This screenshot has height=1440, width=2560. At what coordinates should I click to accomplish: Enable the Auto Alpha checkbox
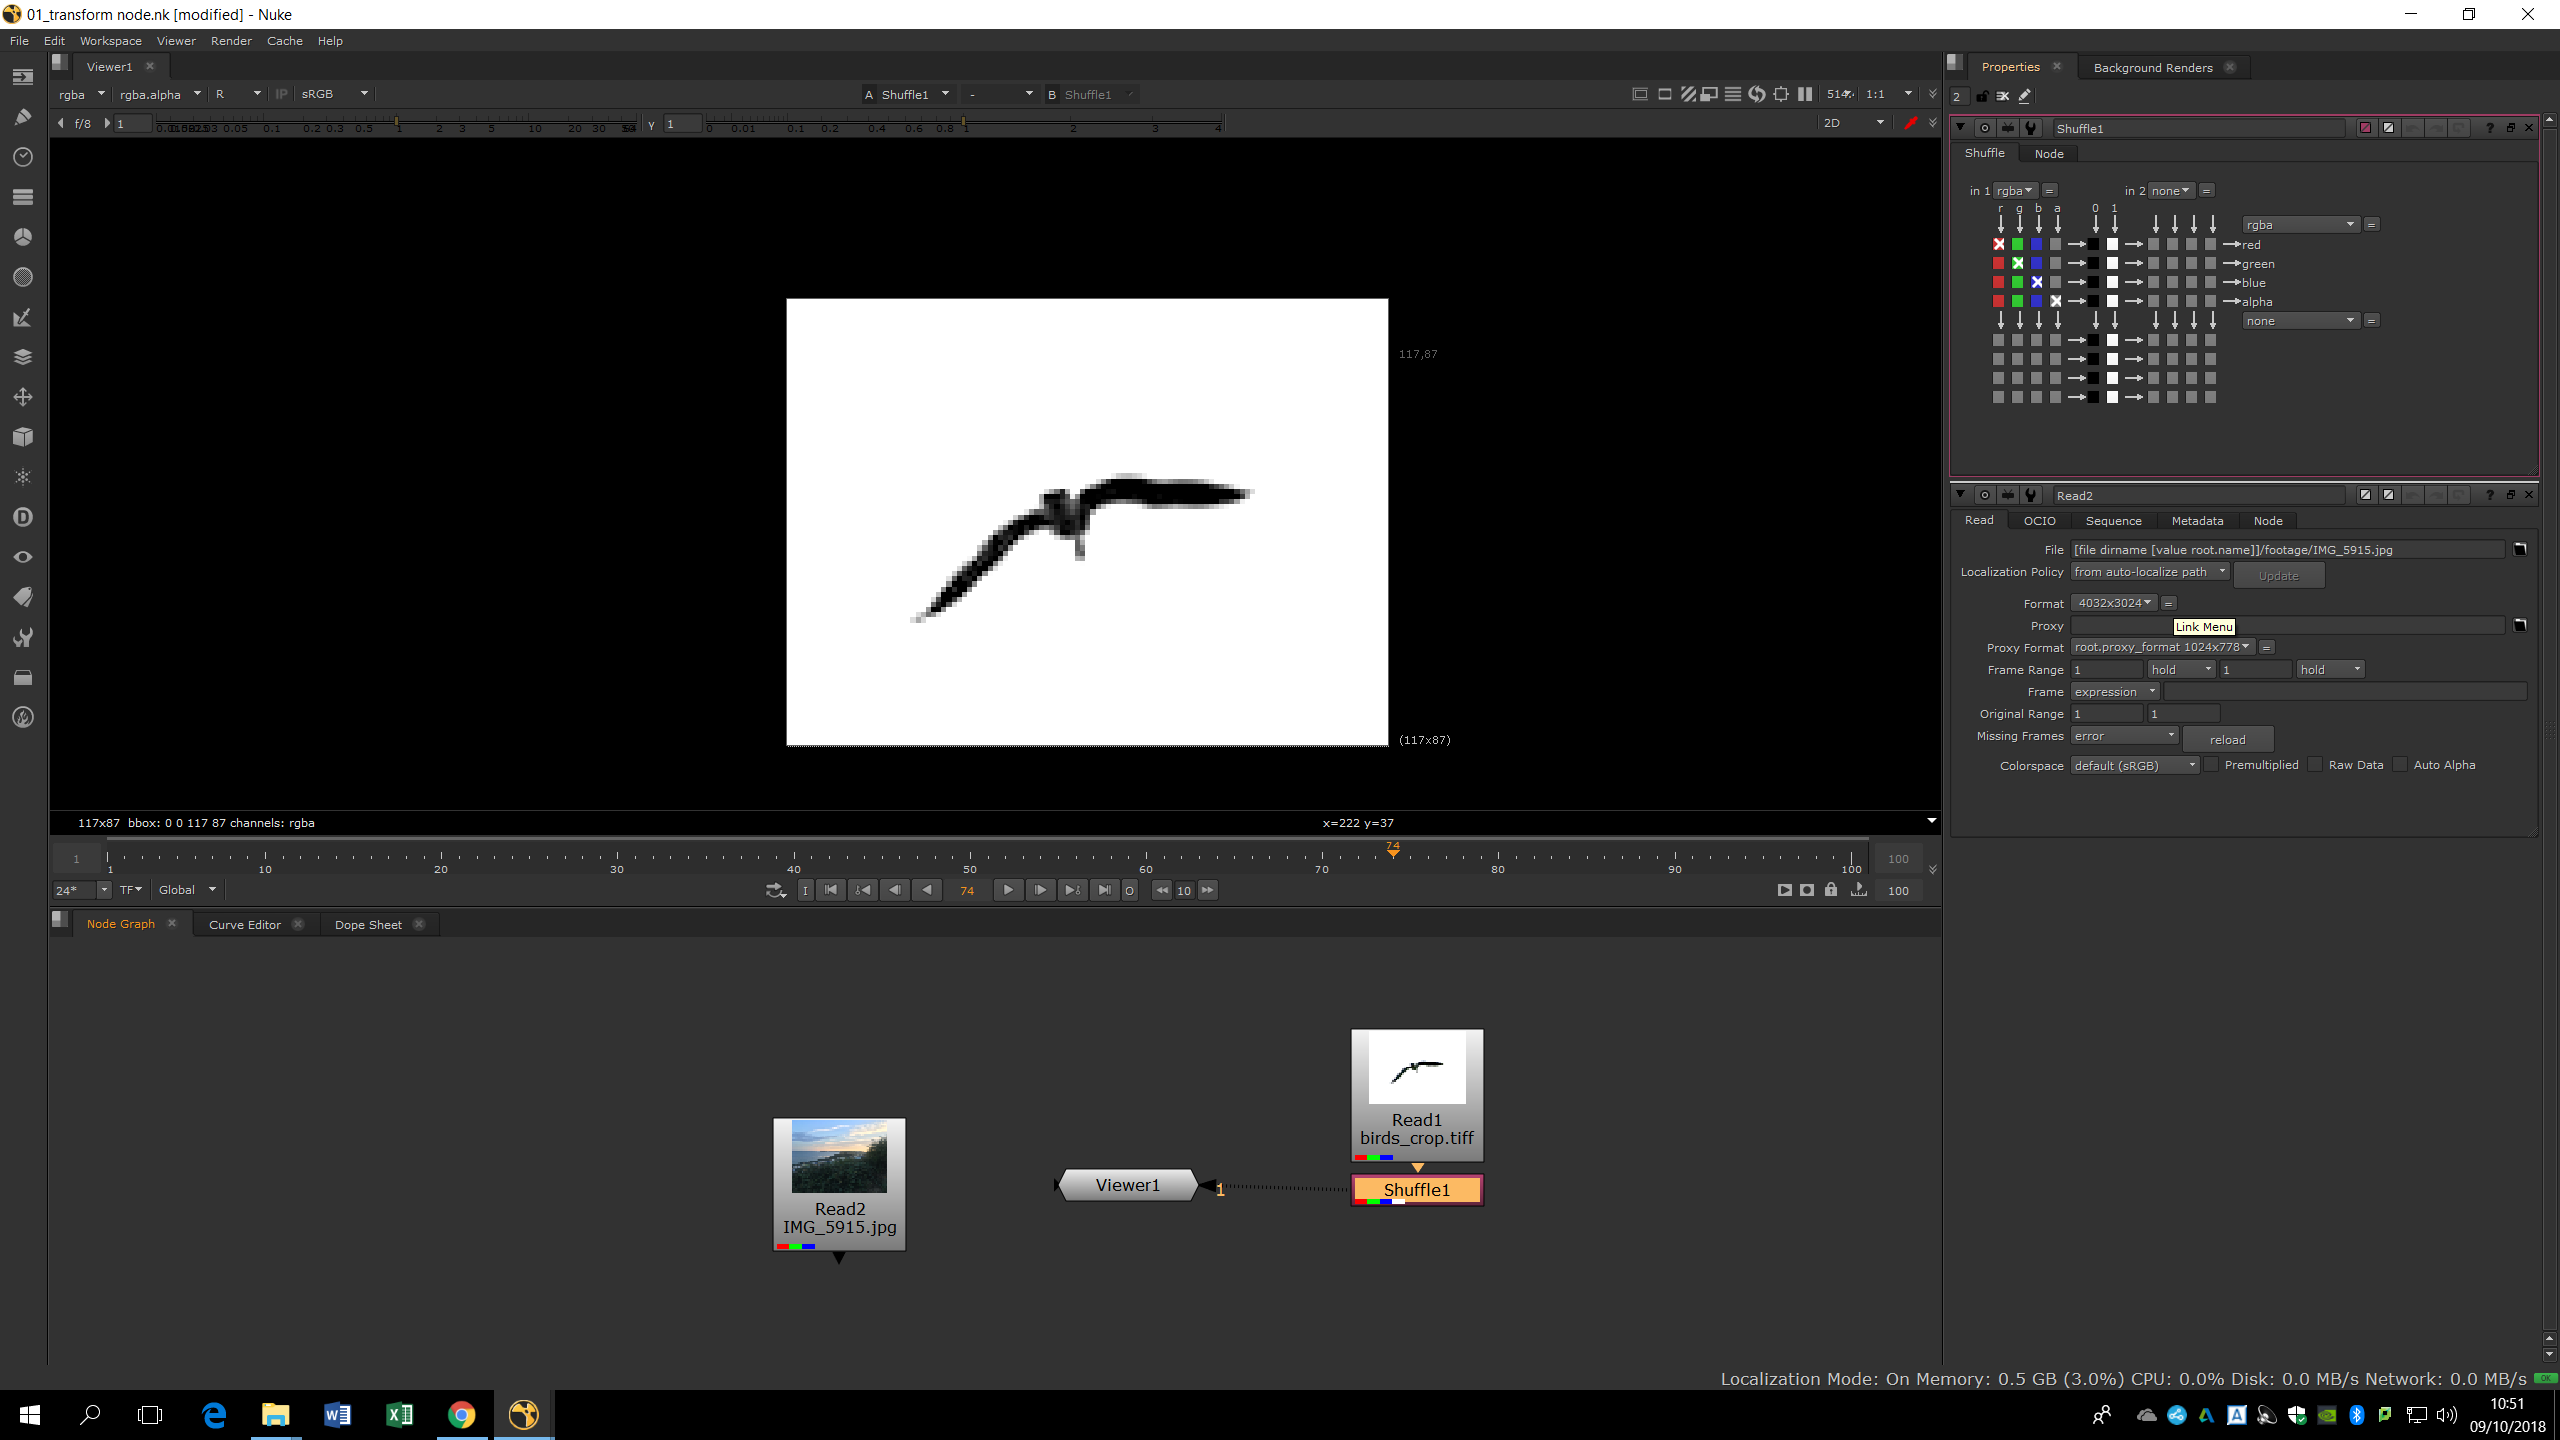point(2400,765)
